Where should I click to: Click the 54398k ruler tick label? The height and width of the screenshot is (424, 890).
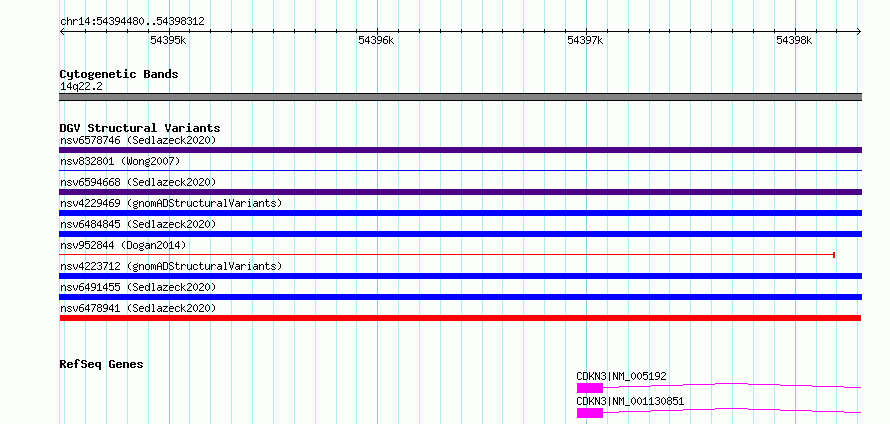794,40
